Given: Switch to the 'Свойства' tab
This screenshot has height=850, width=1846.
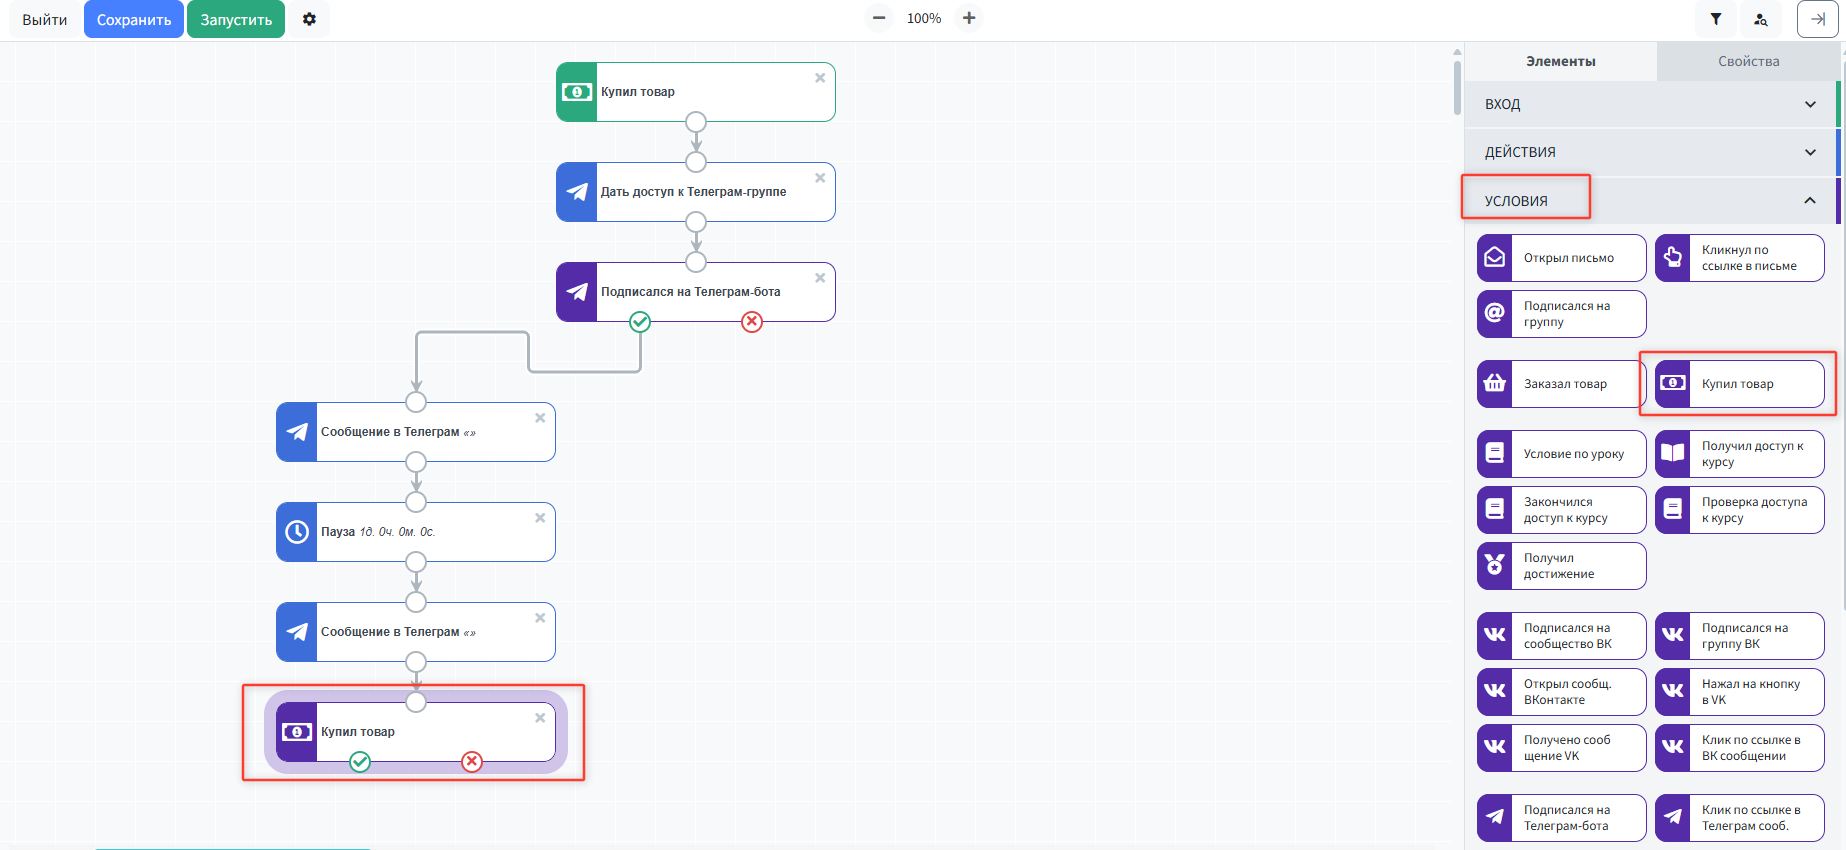Looking at the screenshot, I should click(1748, 61).
